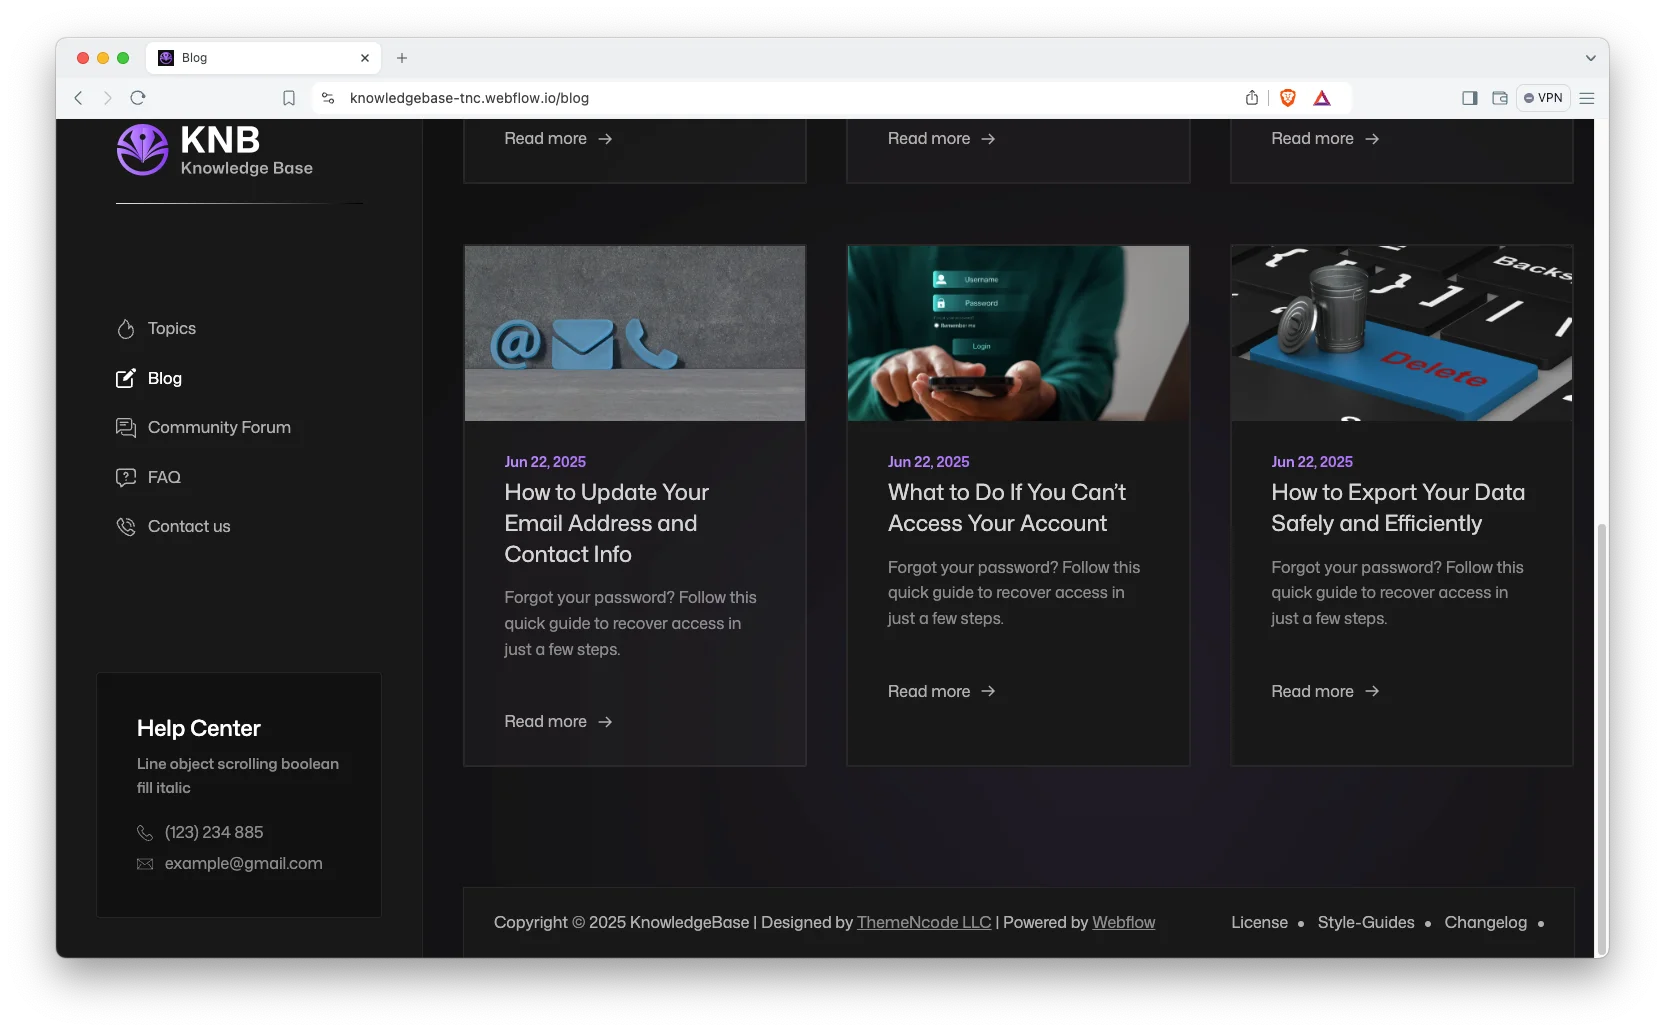Image resolution: width=1665 pixels, height=1032 pixels.
Task: Open the browser hamburger menu
Action: coord(1587,98)
